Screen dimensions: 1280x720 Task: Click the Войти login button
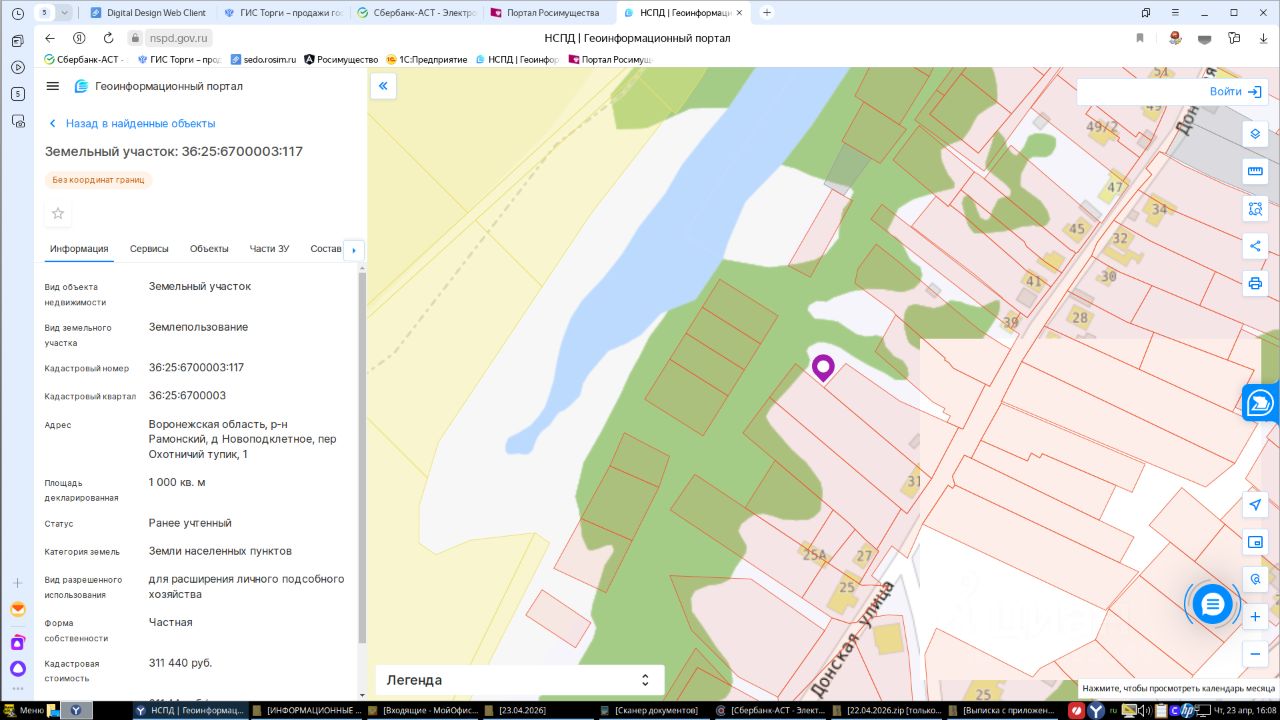pyautogui.click(x=1235, y=91)
